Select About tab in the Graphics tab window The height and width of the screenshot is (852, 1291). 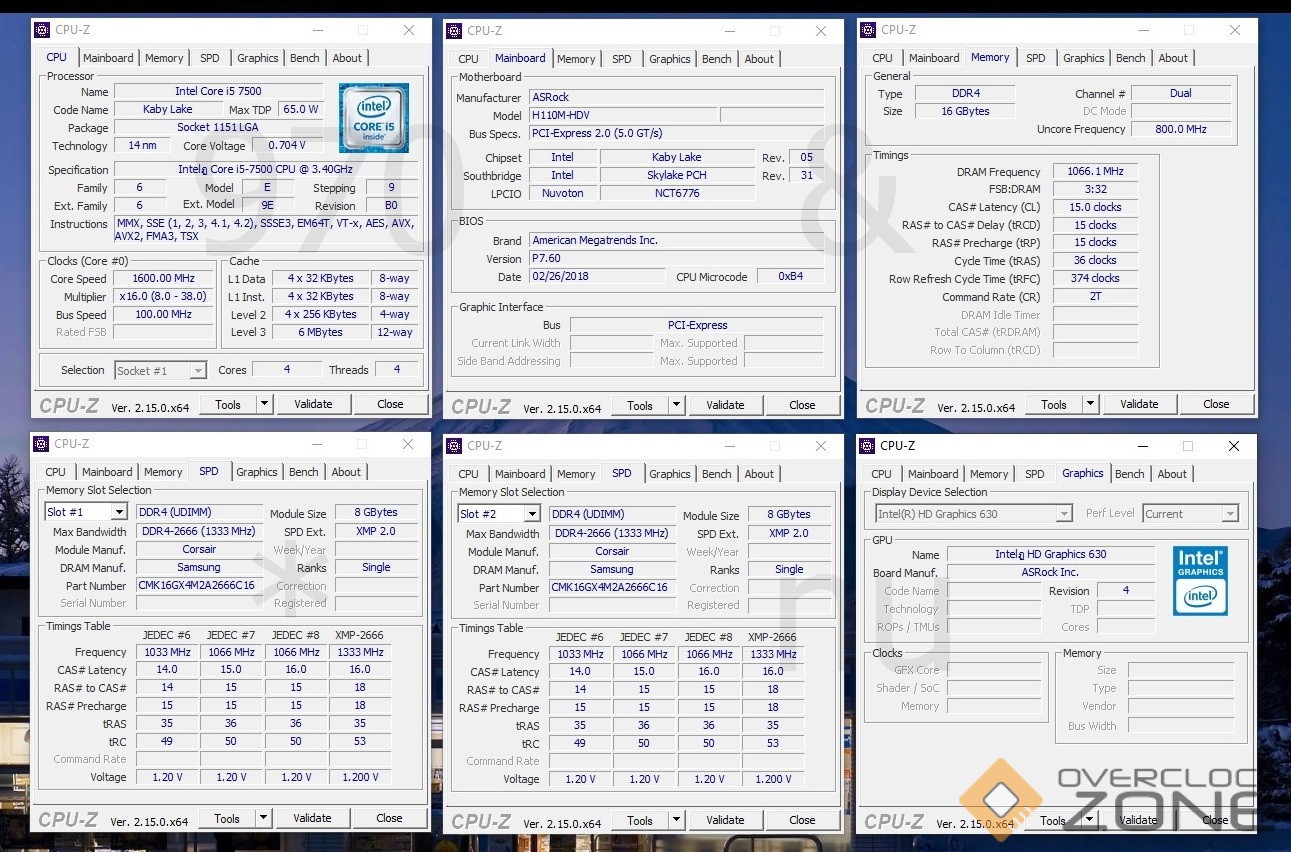click(x=1172, y=474)
